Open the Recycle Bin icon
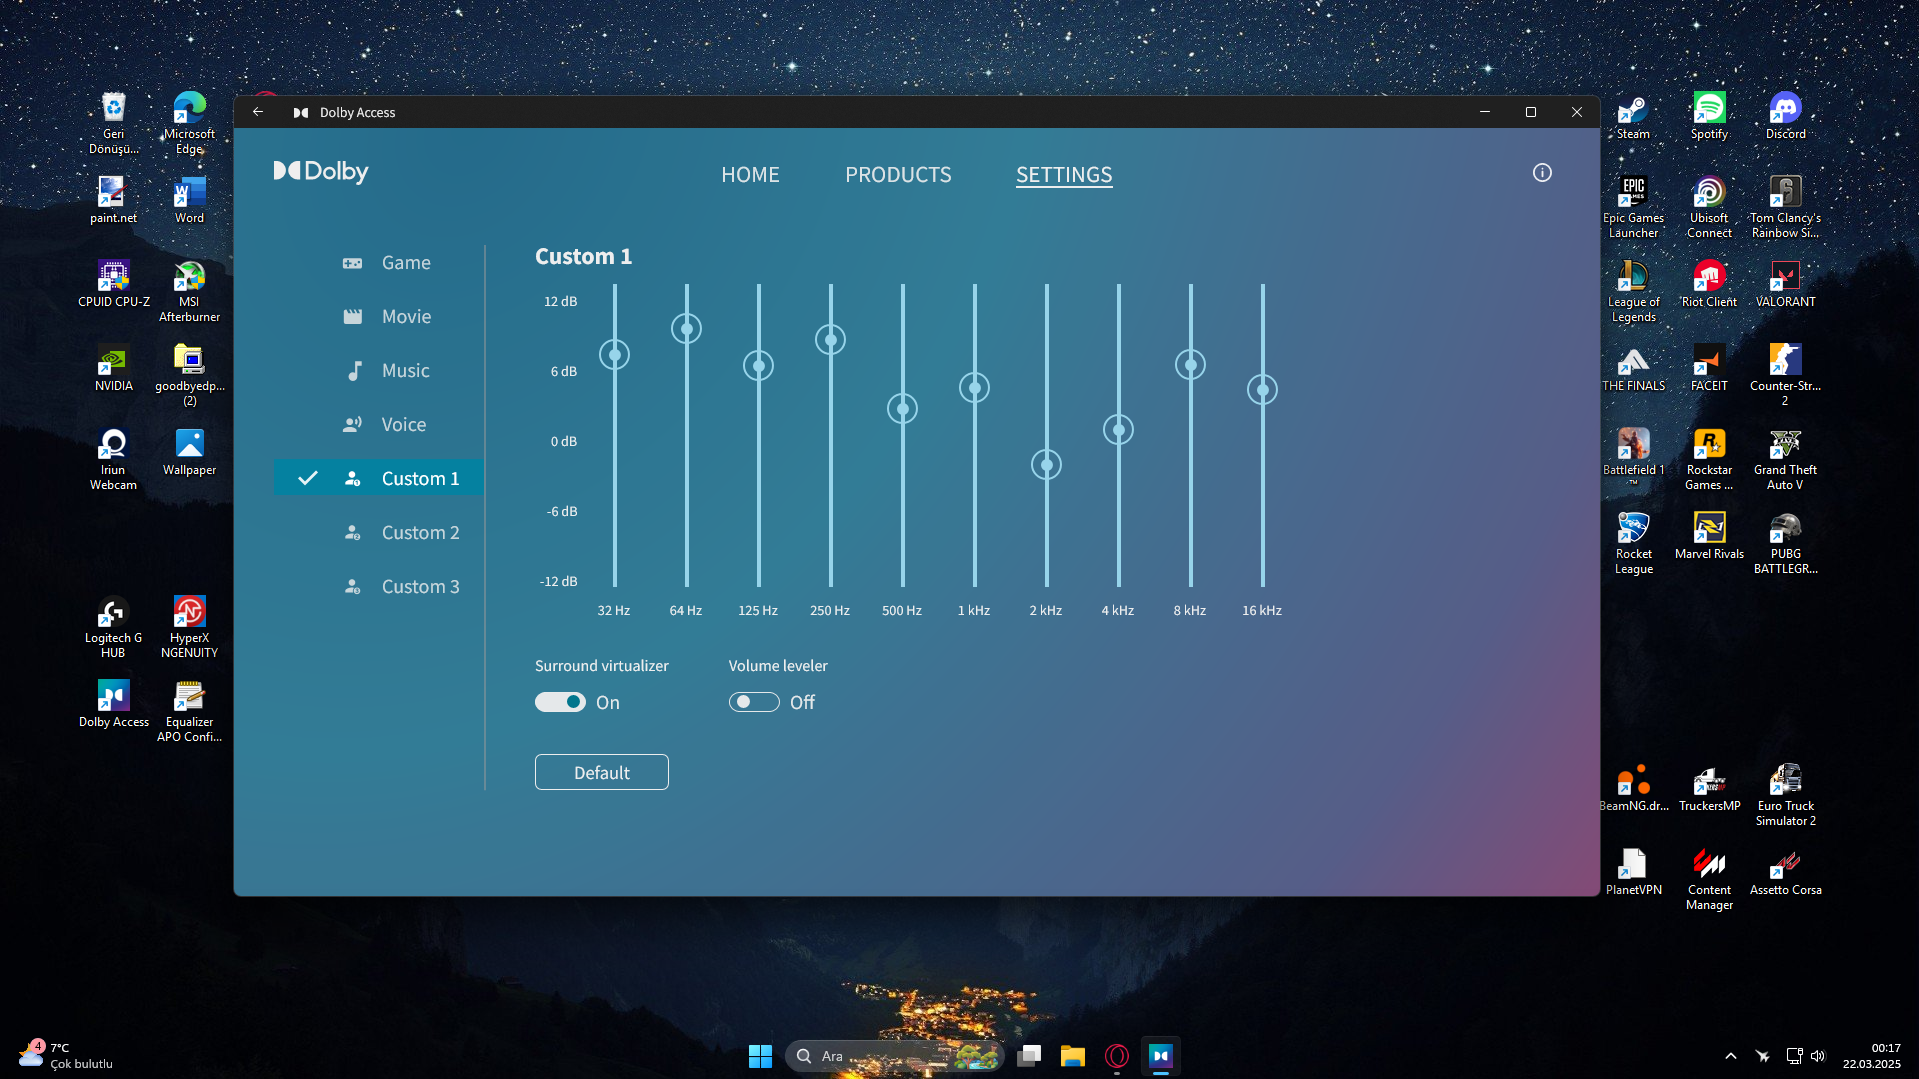This screenshot has height=1079, width=1919. (113, 123)
